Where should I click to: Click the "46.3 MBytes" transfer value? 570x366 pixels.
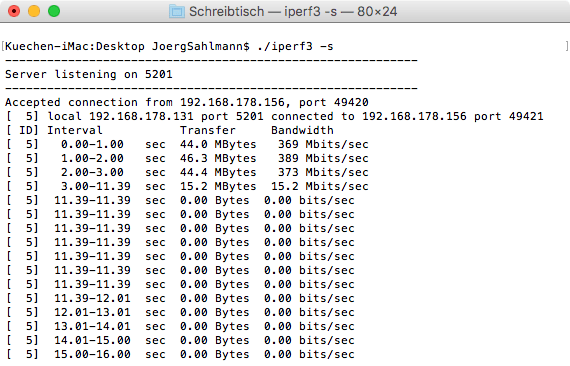[218, 158]
